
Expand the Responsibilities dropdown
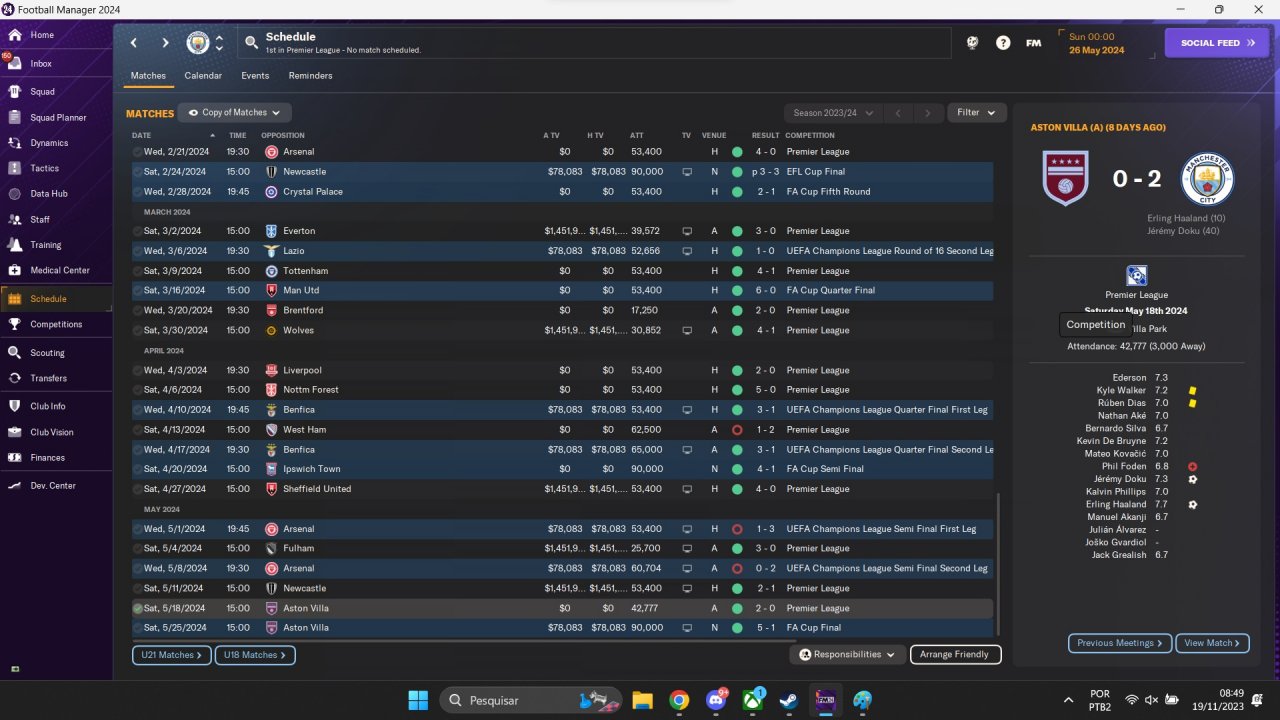click(x=847, y=655)
